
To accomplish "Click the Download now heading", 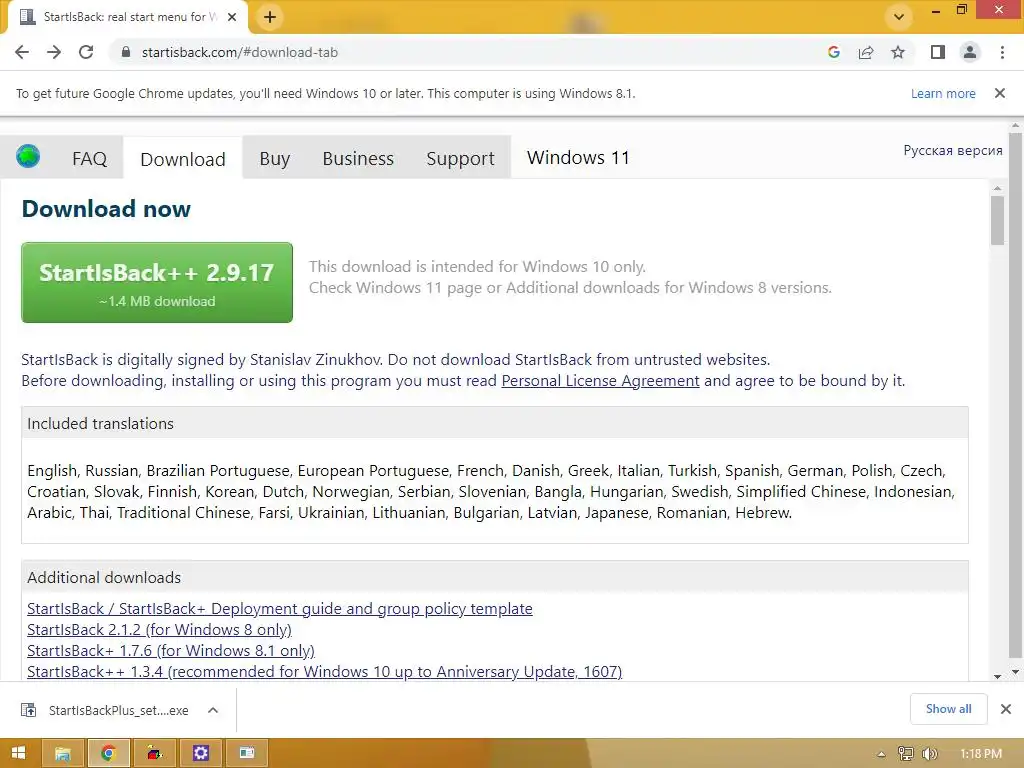I will click(x=106, y=209).
